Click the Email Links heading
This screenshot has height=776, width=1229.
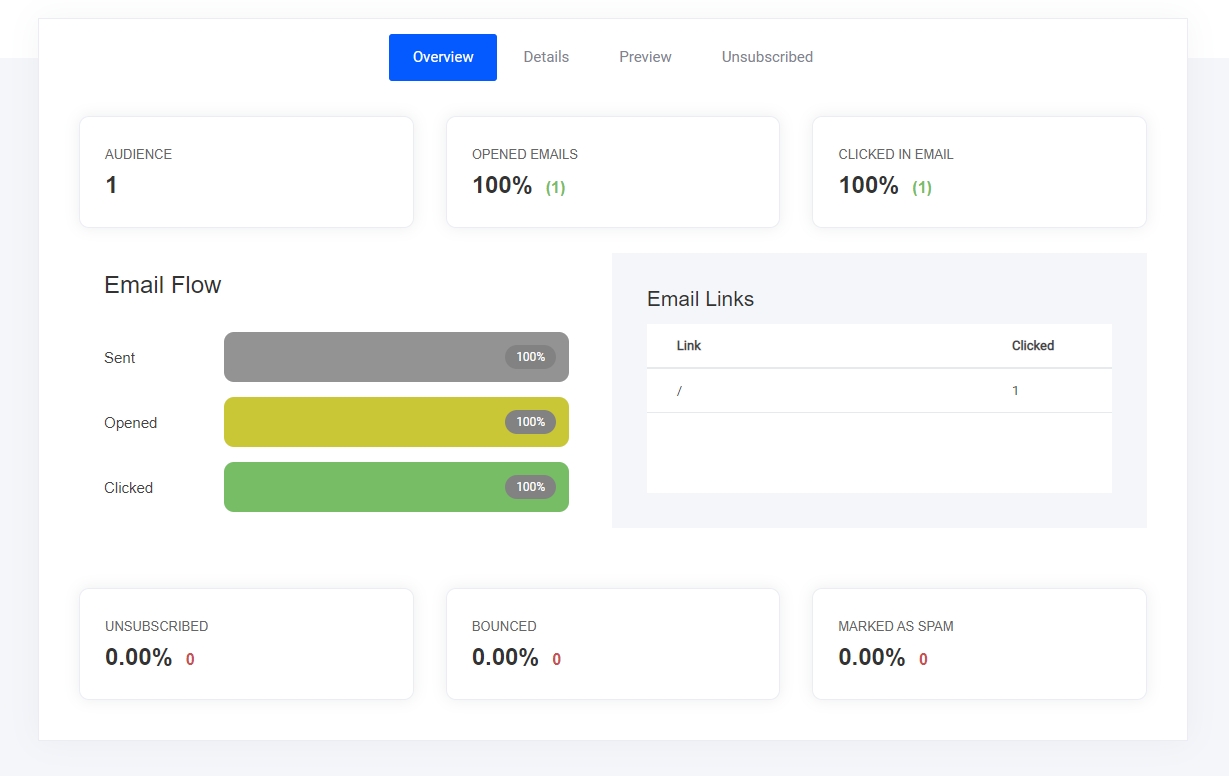(700, 299)
